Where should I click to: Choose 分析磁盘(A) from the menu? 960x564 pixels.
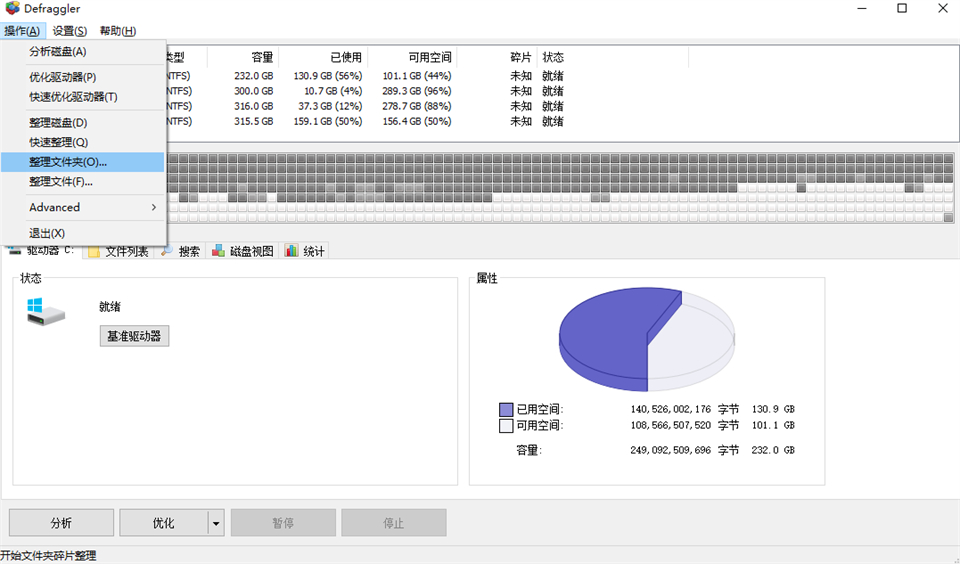coord(57,51)
